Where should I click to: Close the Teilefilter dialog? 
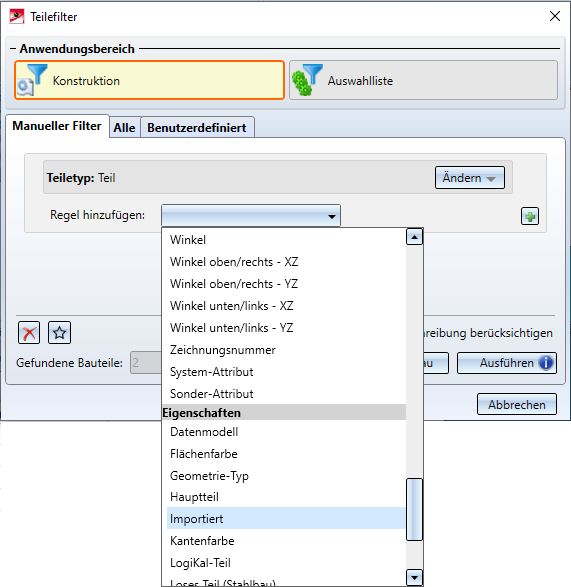pyautogui.click(x=555, y=16)
